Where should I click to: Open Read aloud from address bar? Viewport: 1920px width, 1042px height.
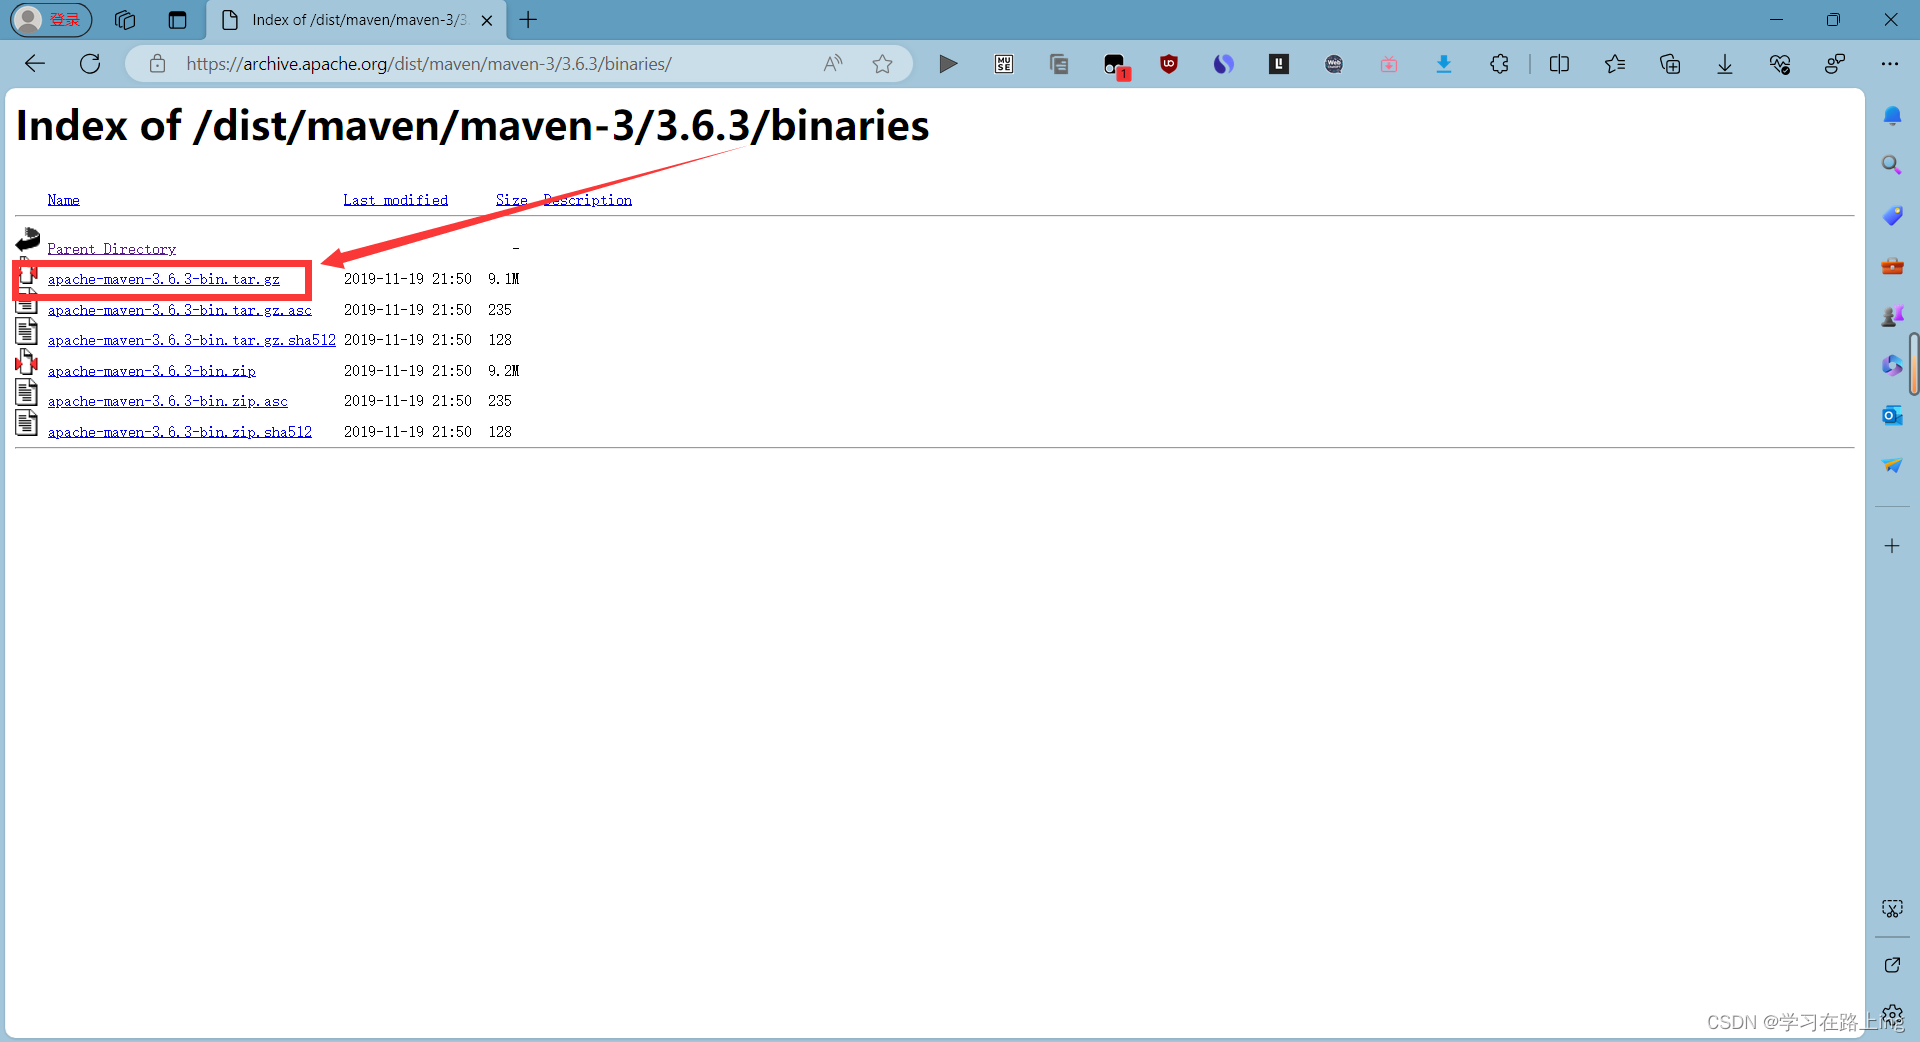(x=832, y=64)
